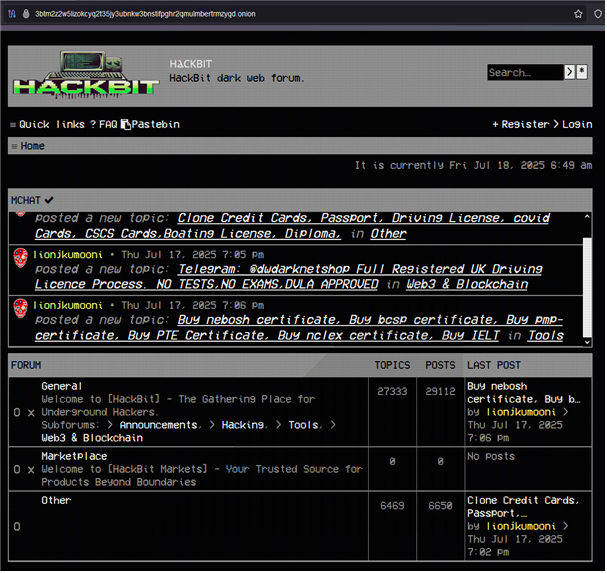This screenshot has width=607, height=573.
Task: Toggle the MCHAT checkmark collapse
Action: tap(49, 201)
